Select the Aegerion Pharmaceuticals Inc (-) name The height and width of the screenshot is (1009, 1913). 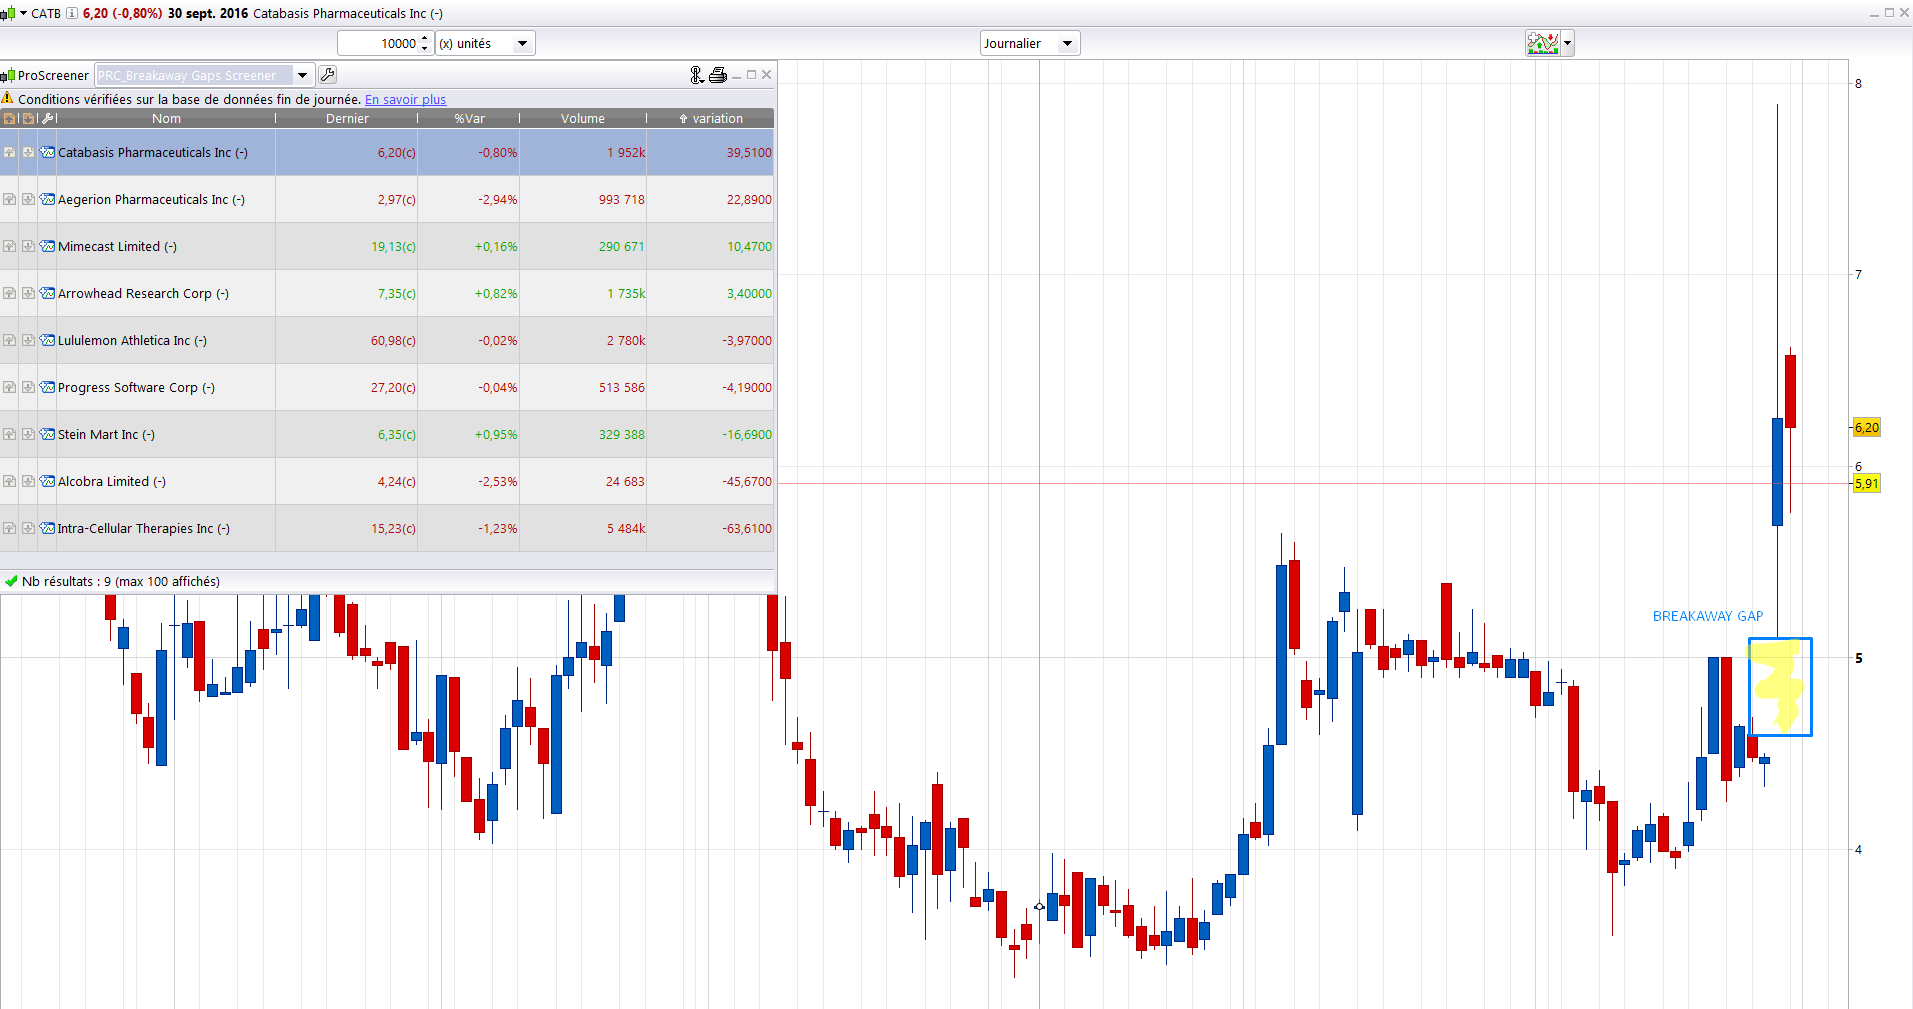coord(151,199)
